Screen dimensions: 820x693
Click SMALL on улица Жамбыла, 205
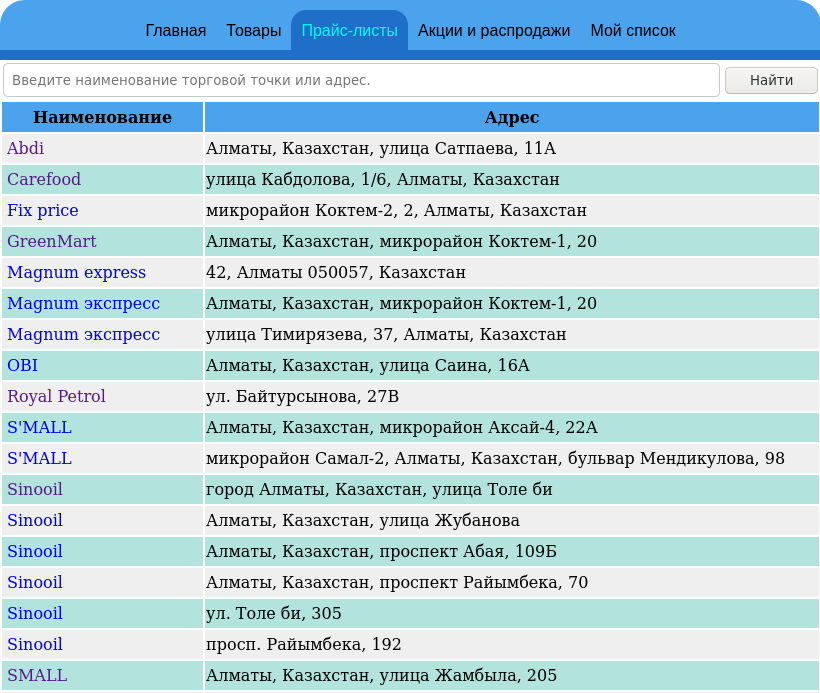[37, 676]
